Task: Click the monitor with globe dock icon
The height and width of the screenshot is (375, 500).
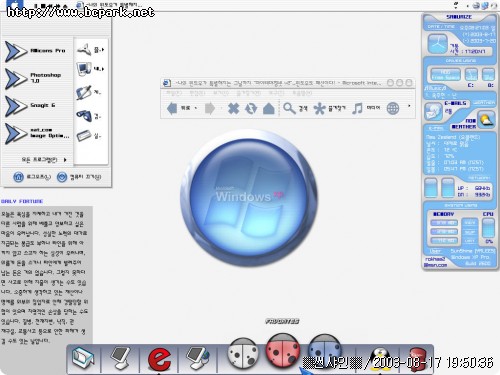Action: 197,358
